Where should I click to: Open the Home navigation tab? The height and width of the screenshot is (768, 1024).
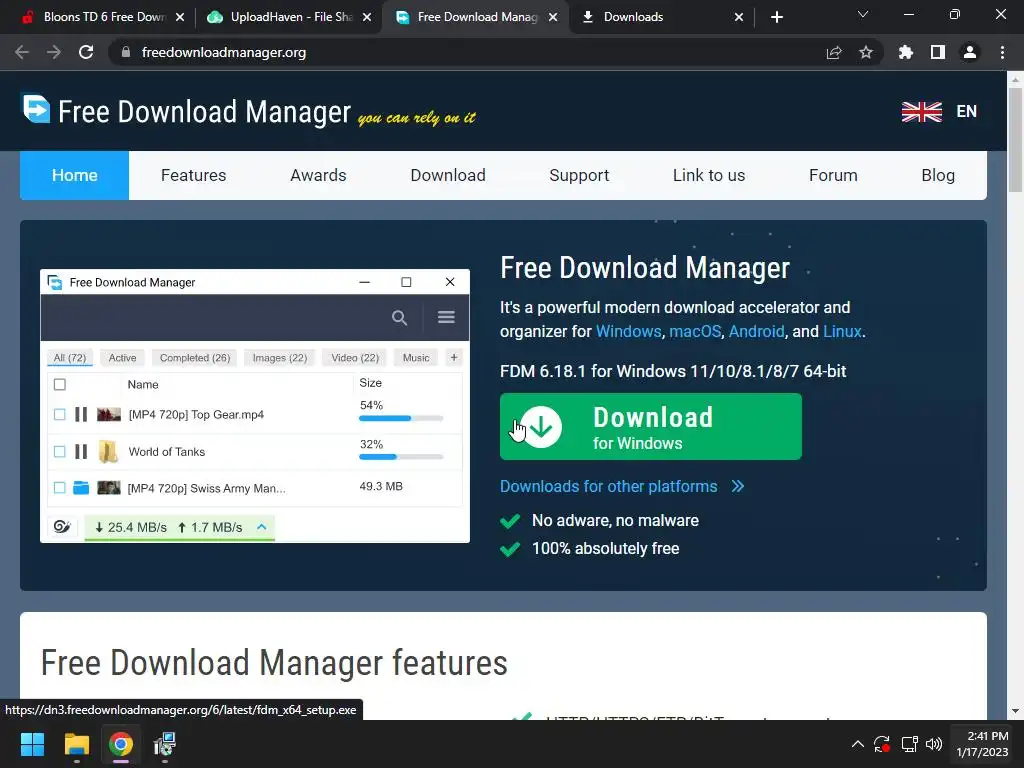click(74, 175)
